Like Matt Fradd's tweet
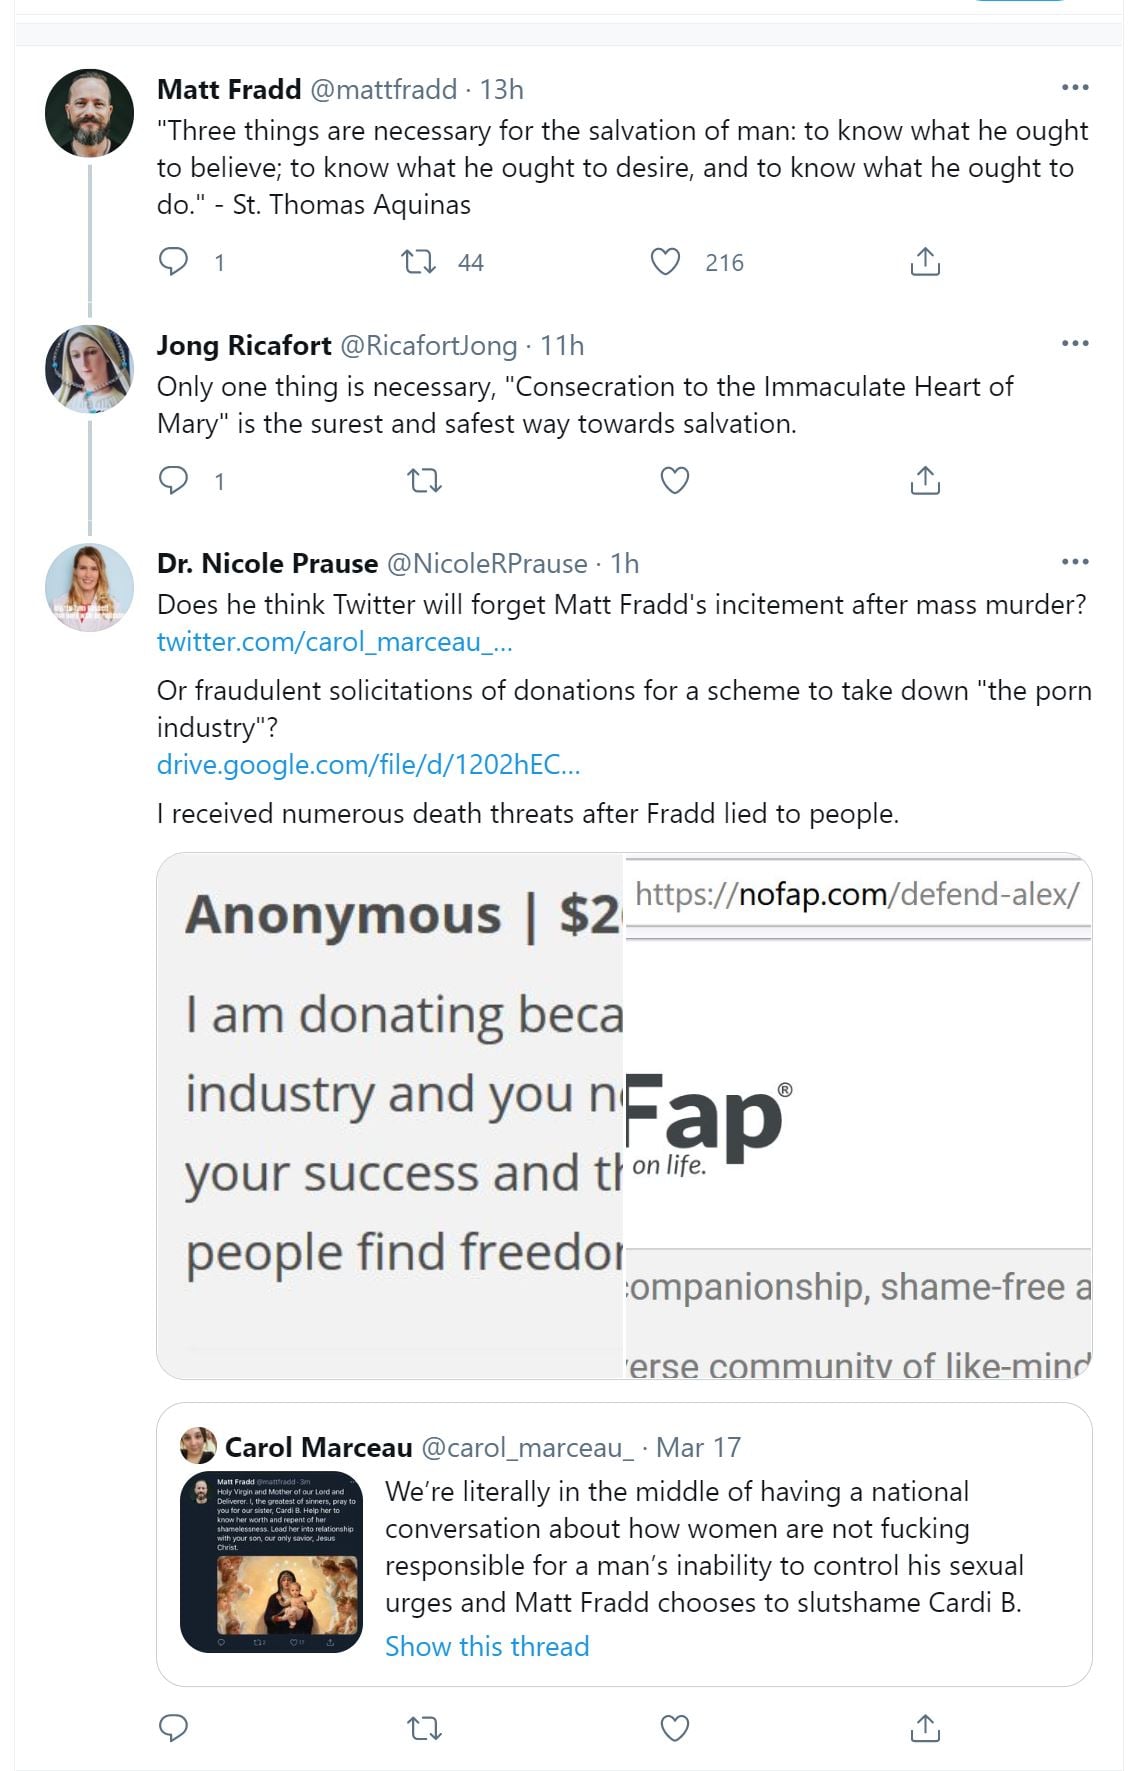This screenshot has width=1136, height=1771. (665, 262)
